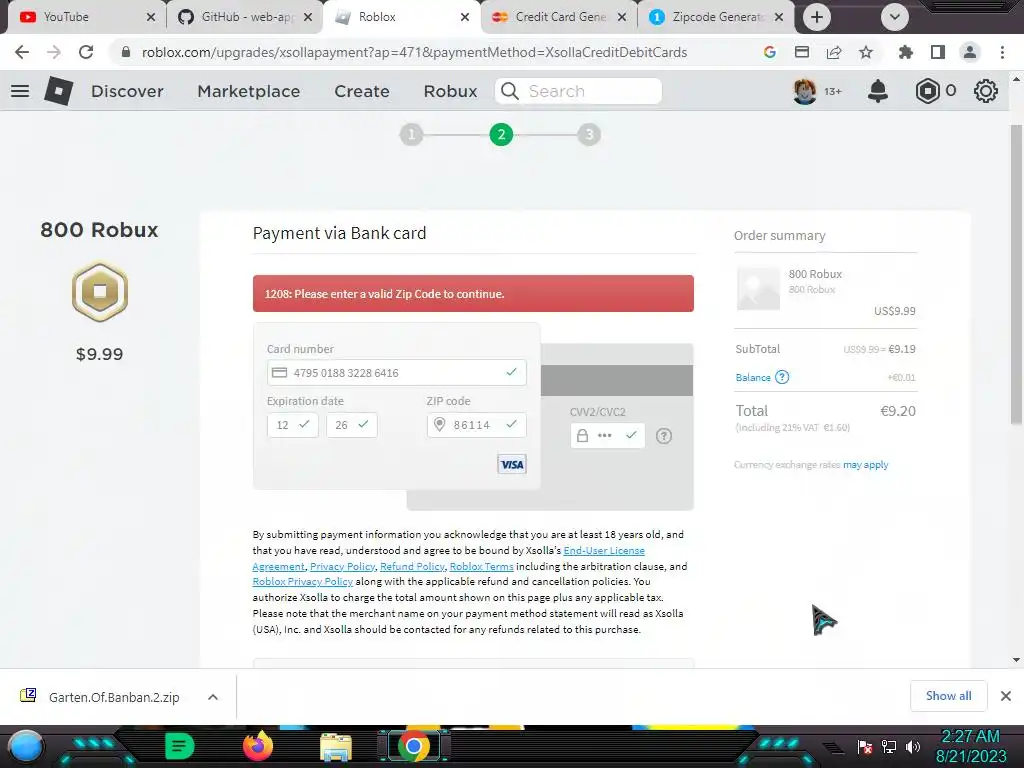Open the Chrome three-dot menu

1002,52
